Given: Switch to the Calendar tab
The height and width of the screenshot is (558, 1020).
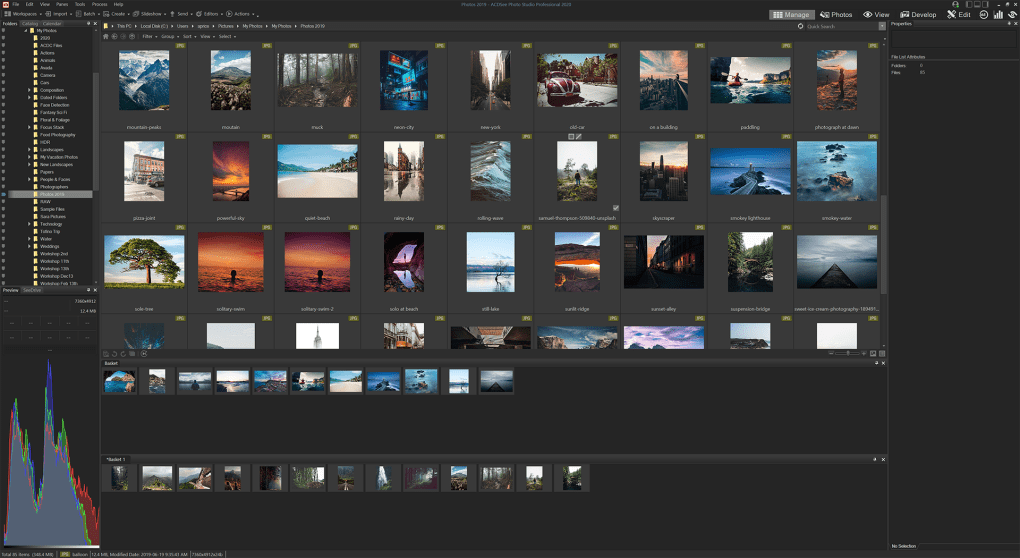Looking at the screenshot, I should point(52,23).
